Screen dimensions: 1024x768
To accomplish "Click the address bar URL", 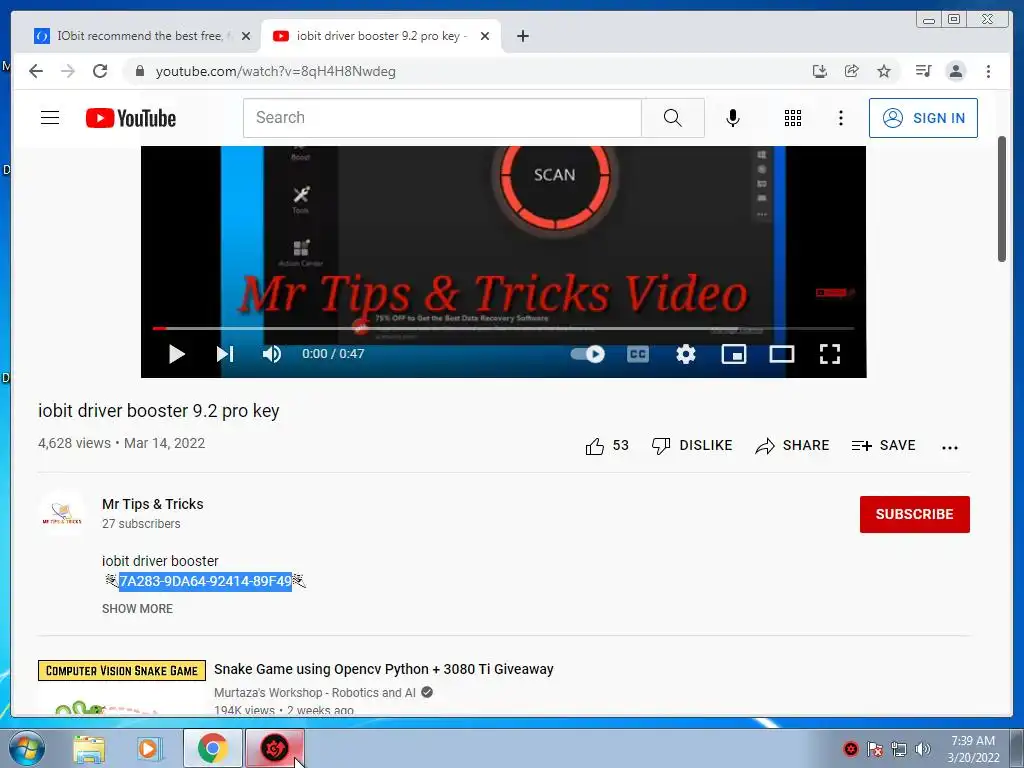I will (x=276, y=71).
